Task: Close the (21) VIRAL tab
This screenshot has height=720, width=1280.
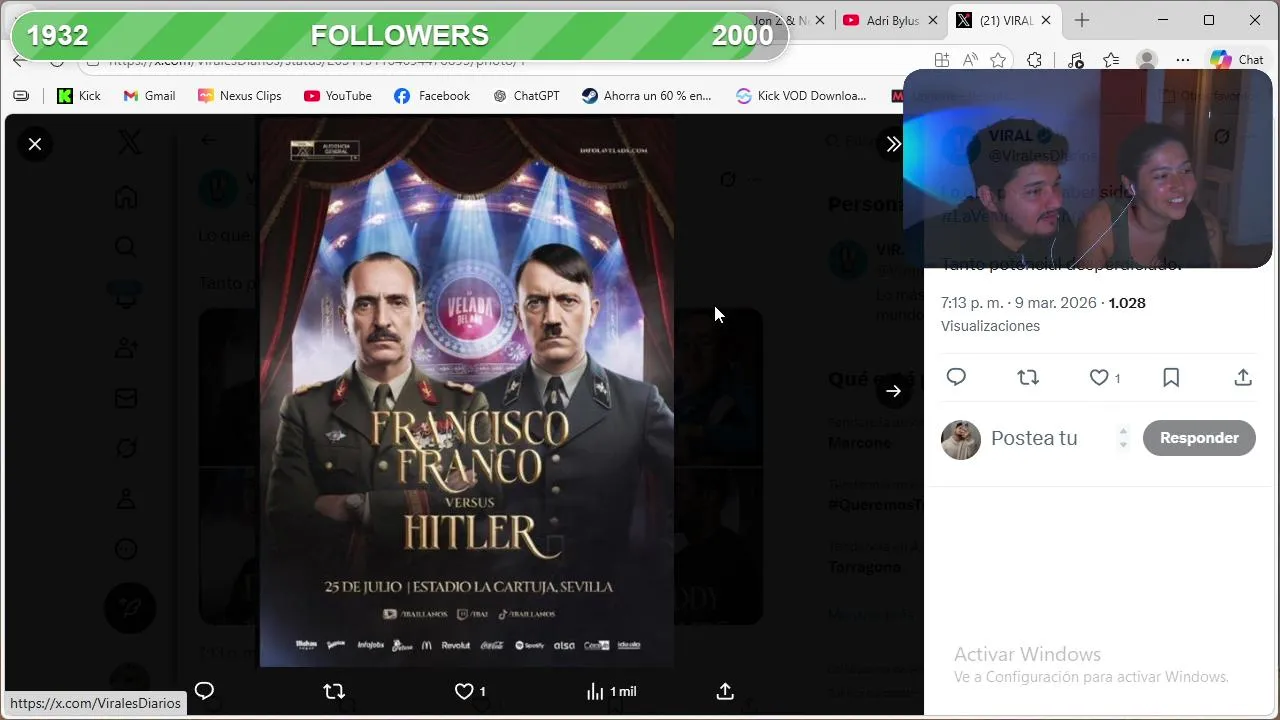Action: [1046, 20]
